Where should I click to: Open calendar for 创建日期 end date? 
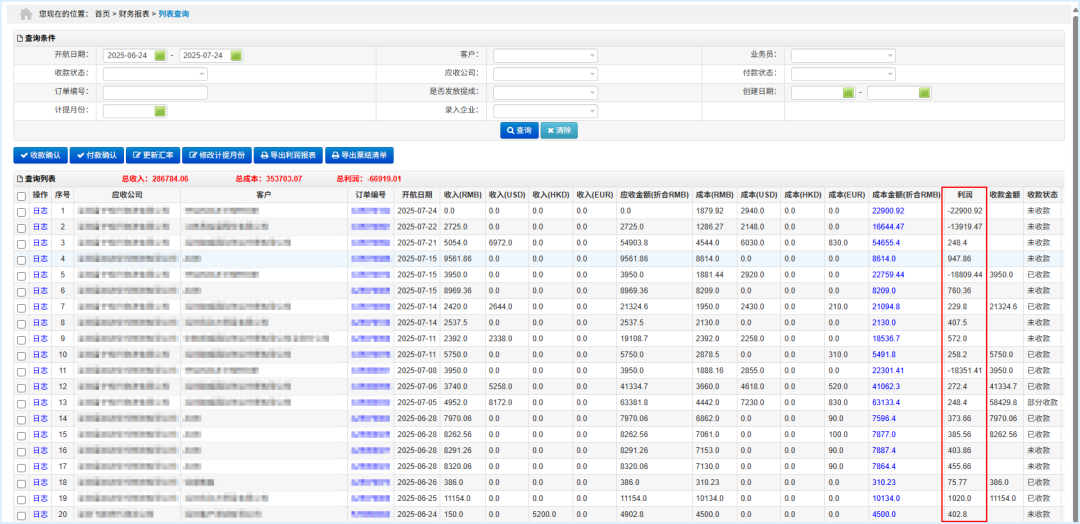(x=925, y=92)
